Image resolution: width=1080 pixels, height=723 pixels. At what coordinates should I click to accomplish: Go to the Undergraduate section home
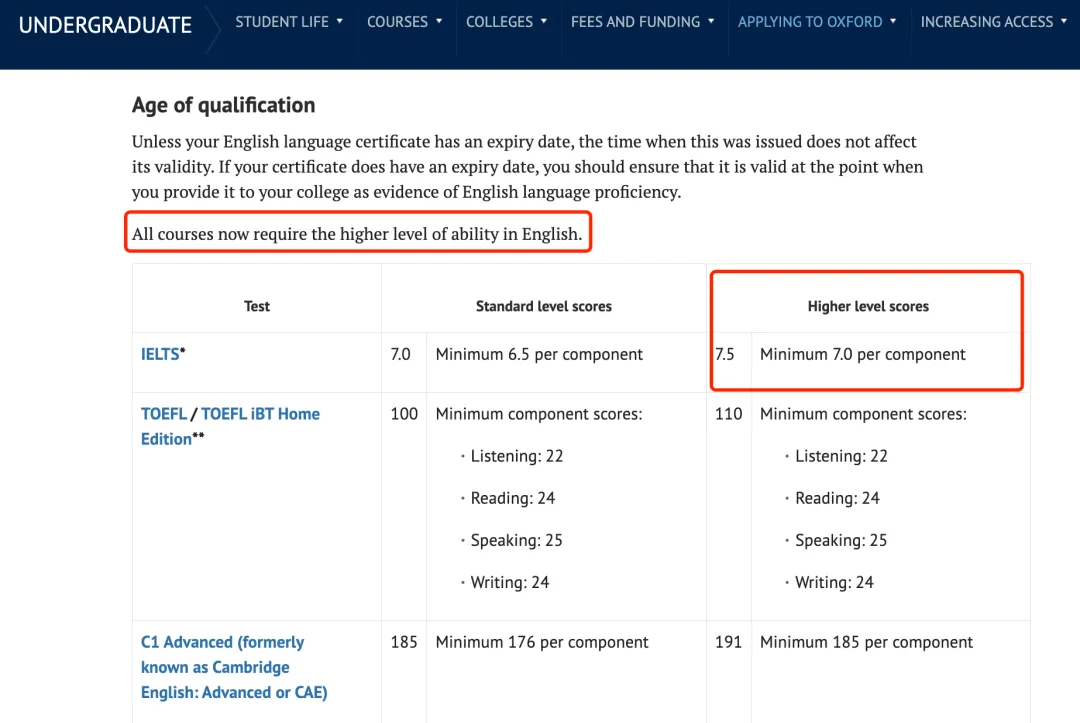pos(105,25)
